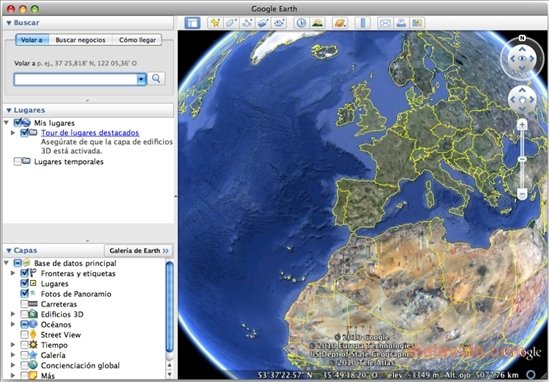Uncheck the Mis lugares checkbox

pyautogui.click(x=18, y=123)
